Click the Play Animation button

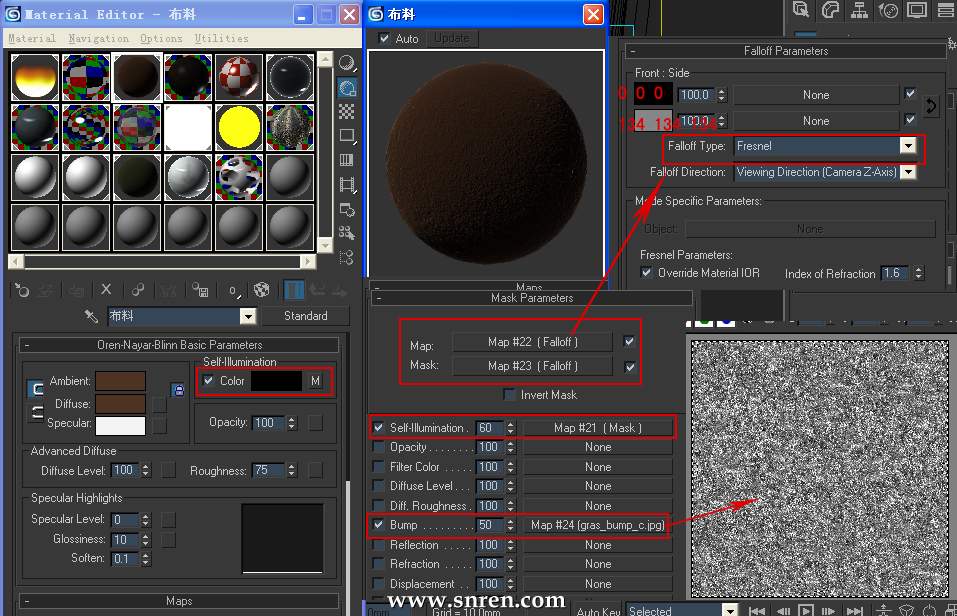click(806, 611)
